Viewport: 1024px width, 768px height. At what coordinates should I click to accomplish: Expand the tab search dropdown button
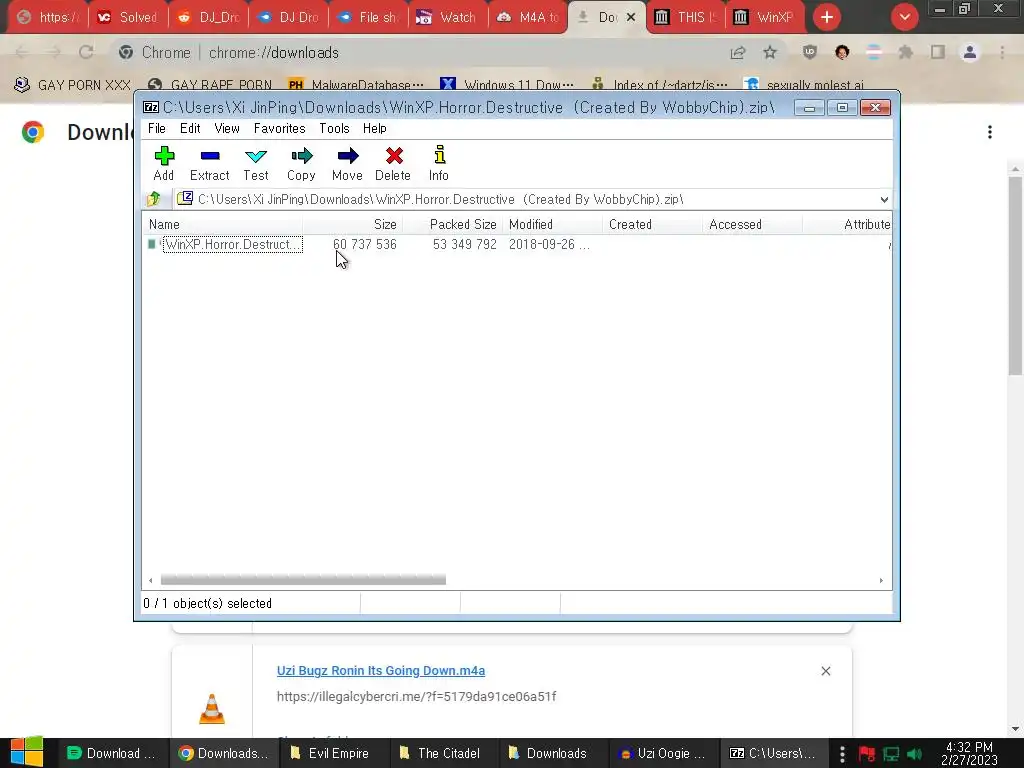tap(904, 17)
